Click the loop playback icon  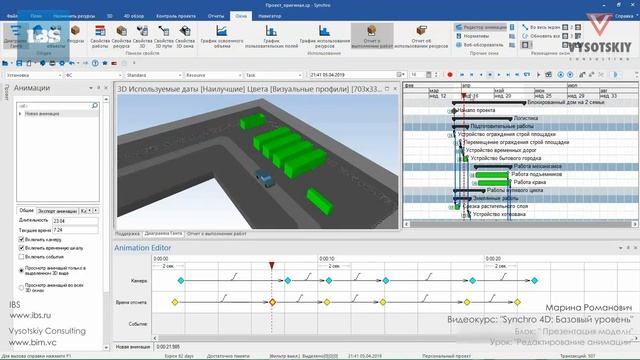[527, 75]
